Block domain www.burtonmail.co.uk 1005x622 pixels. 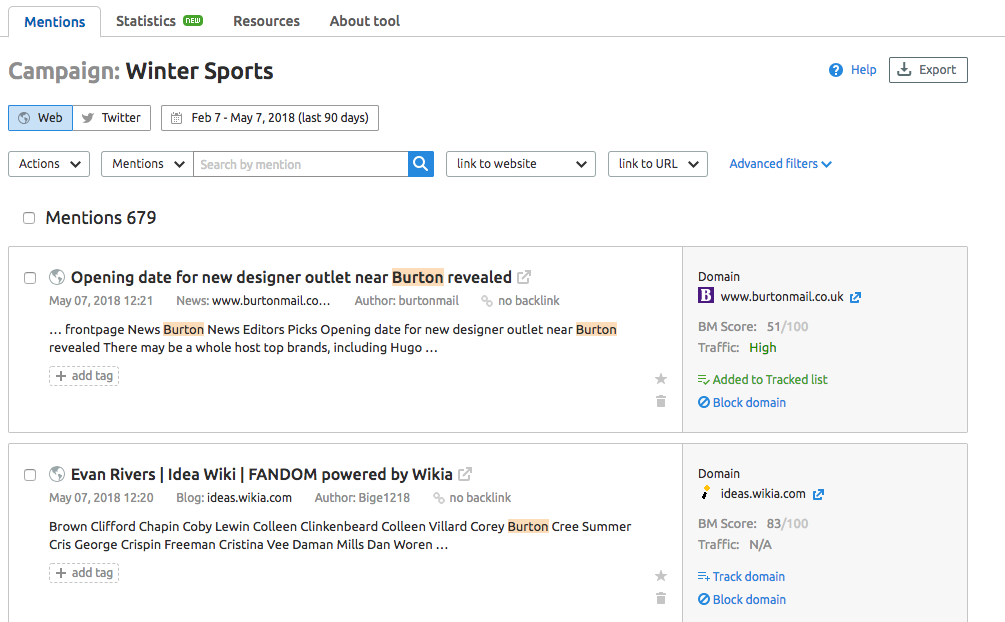pos(742,403)
